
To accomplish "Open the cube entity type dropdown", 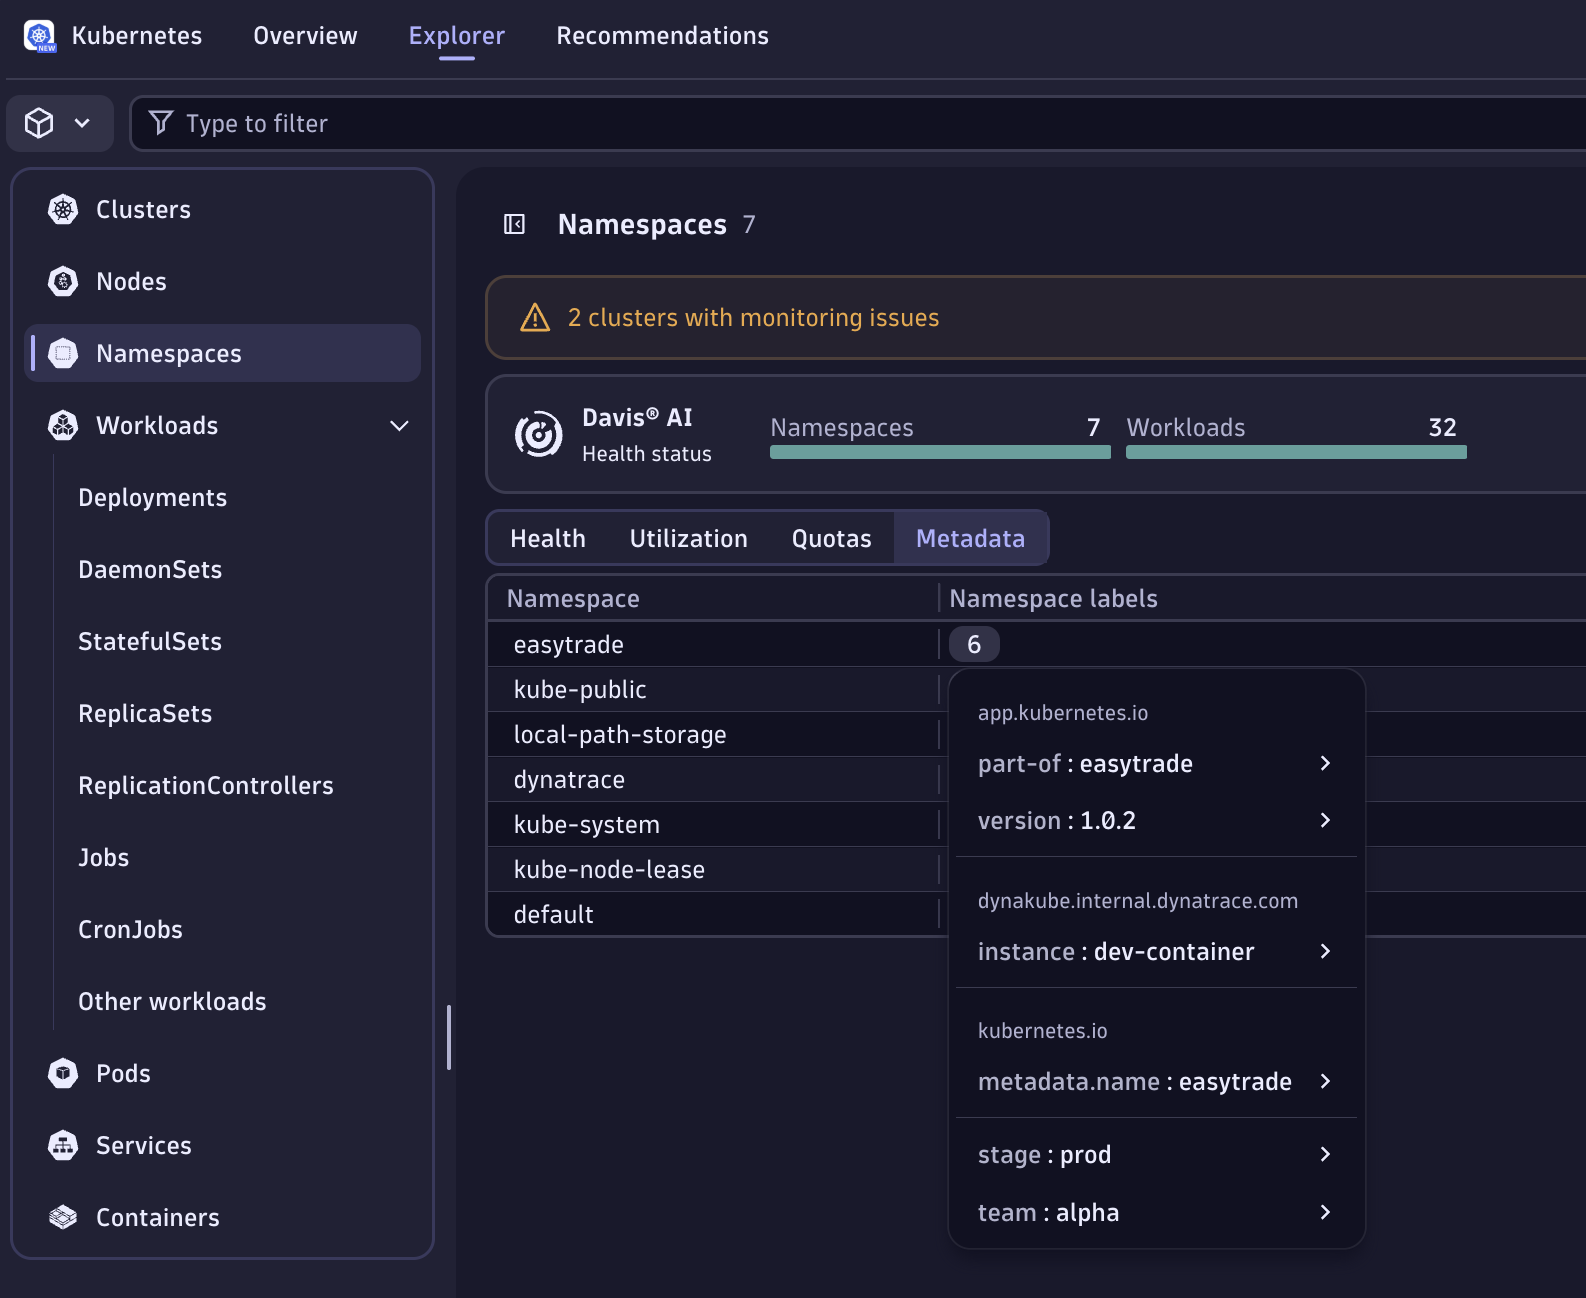I will pos(59,123).
